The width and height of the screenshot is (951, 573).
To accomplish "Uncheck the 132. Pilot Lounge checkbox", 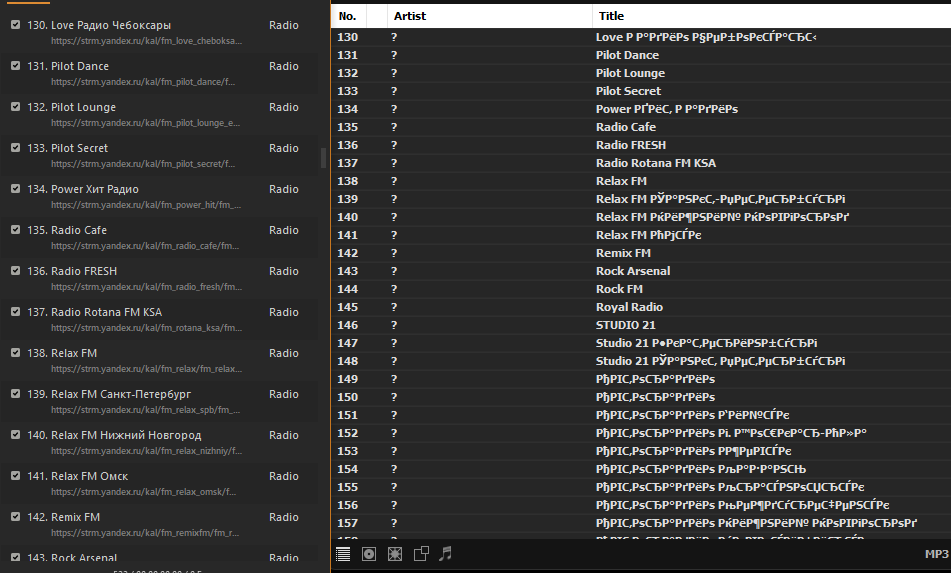I will (x=16, y=107).
